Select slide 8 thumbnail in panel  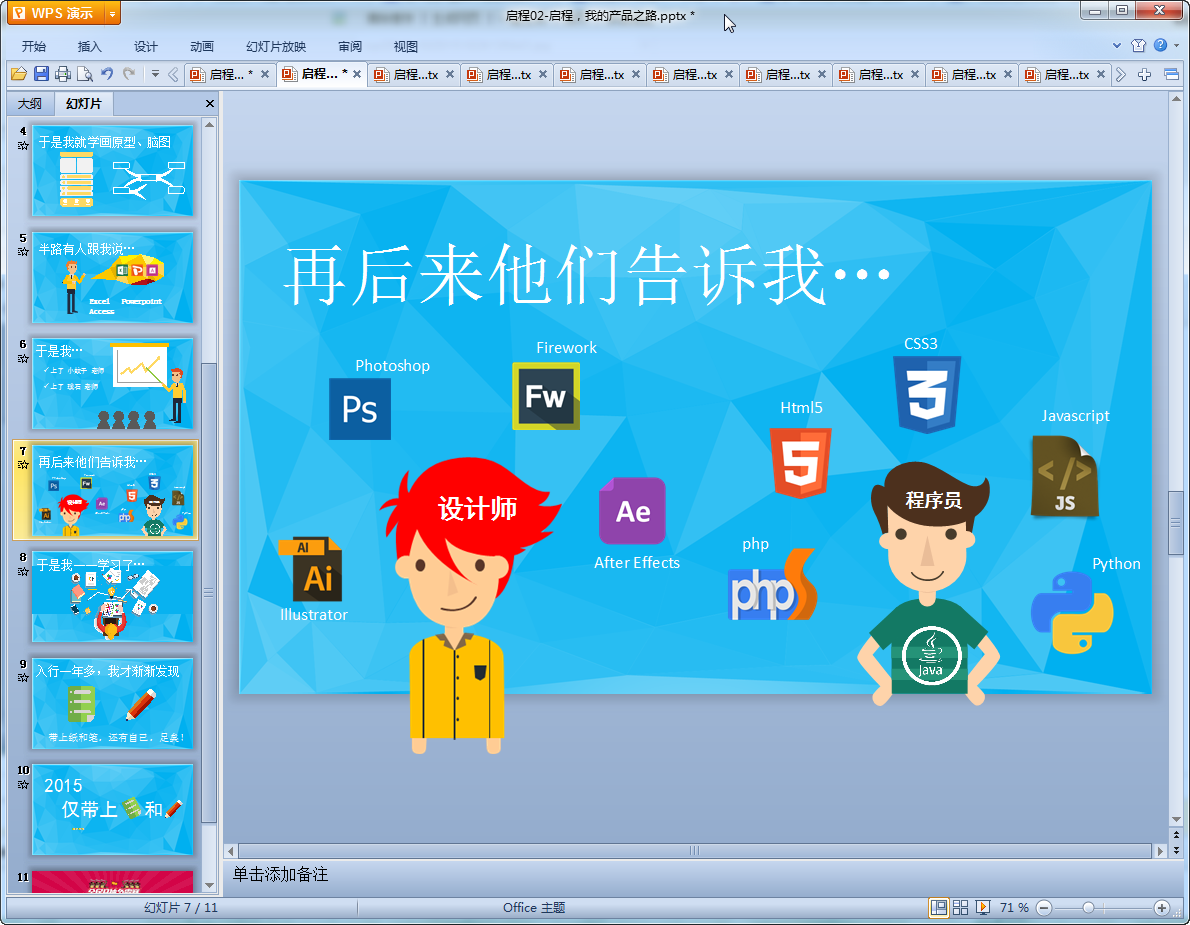click(113, 596)
